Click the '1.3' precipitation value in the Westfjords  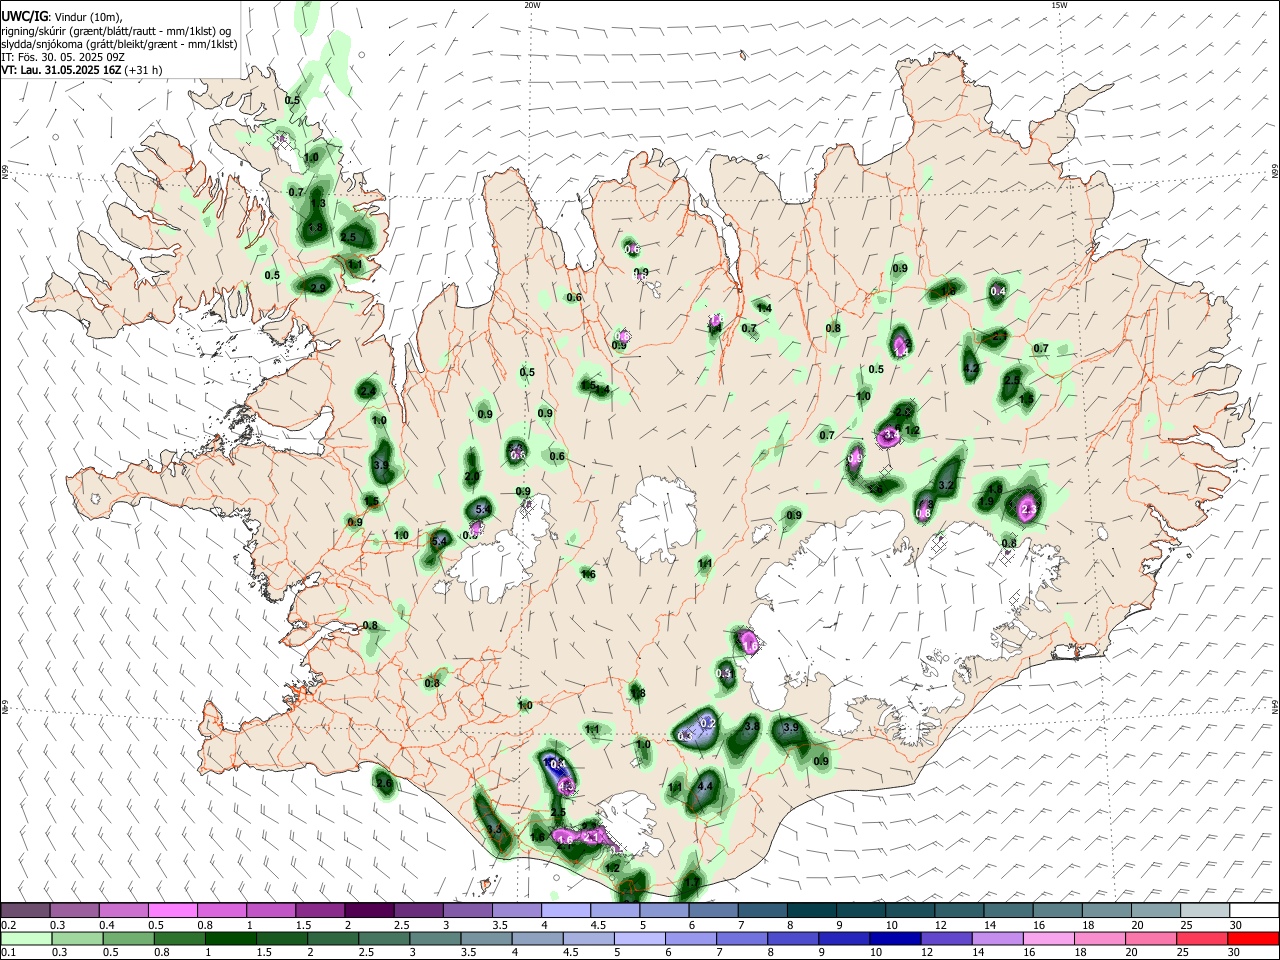(x=318, y=203)
